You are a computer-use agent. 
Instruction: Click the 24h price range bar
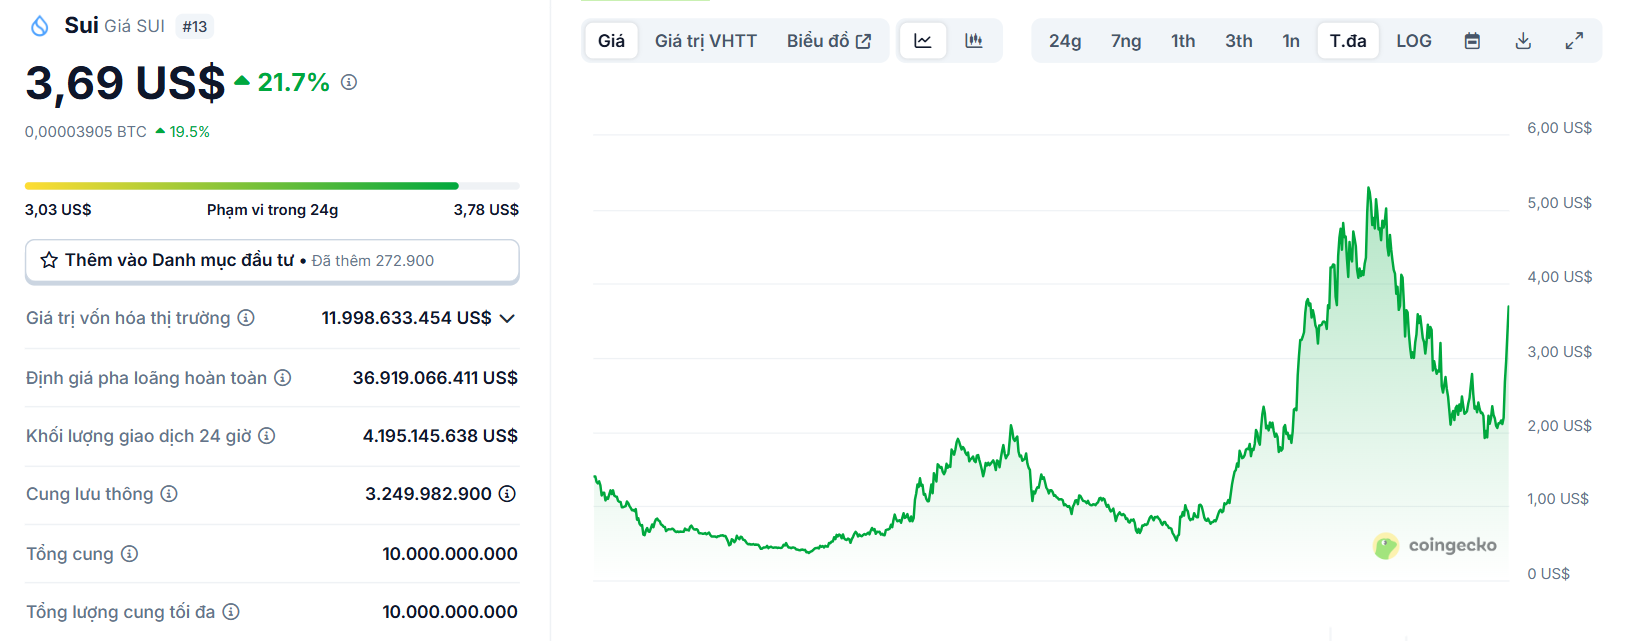pos(272,186)
